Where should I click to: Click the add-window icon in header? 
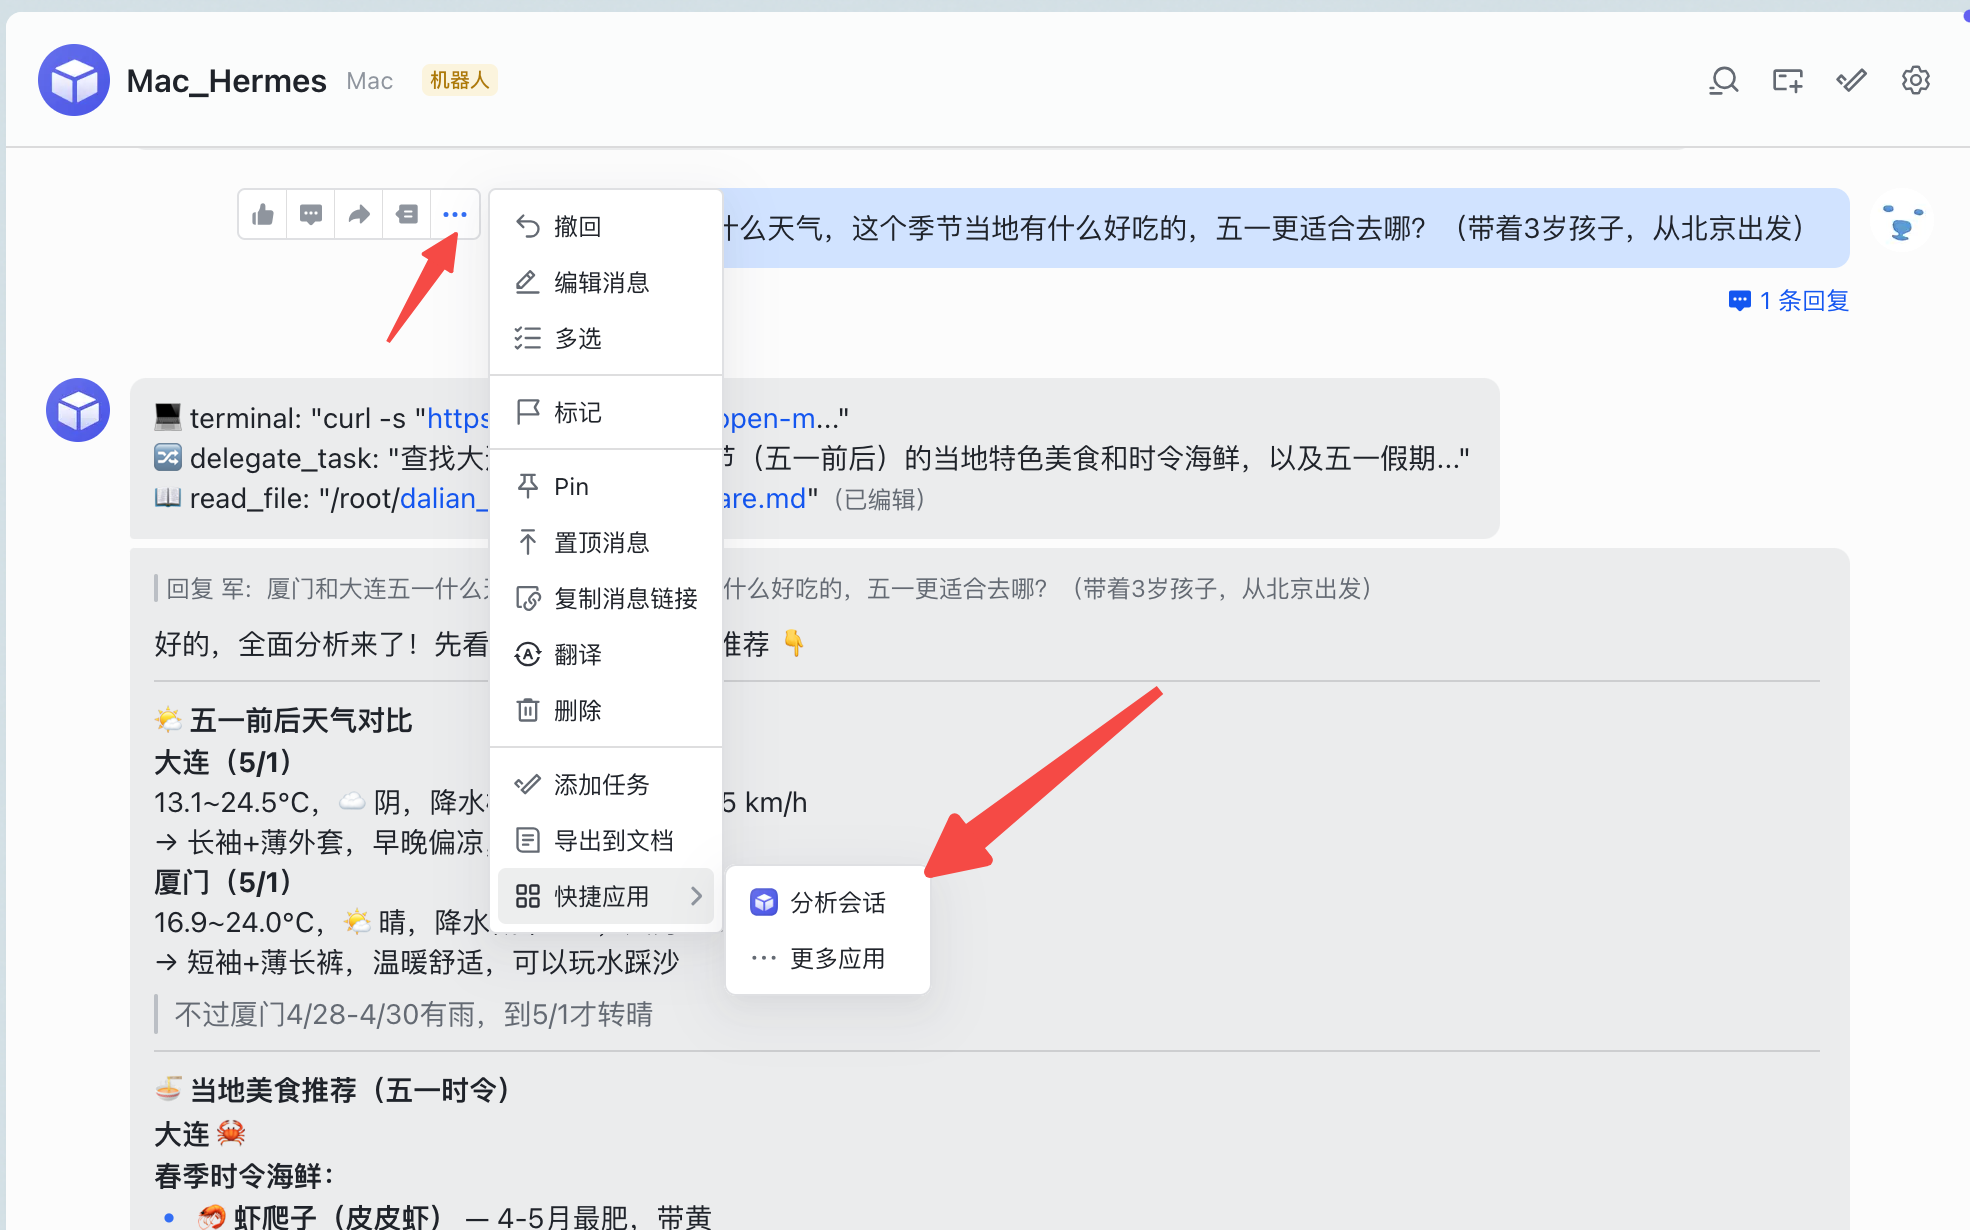pyautogui.click(x=1787, y=80)
